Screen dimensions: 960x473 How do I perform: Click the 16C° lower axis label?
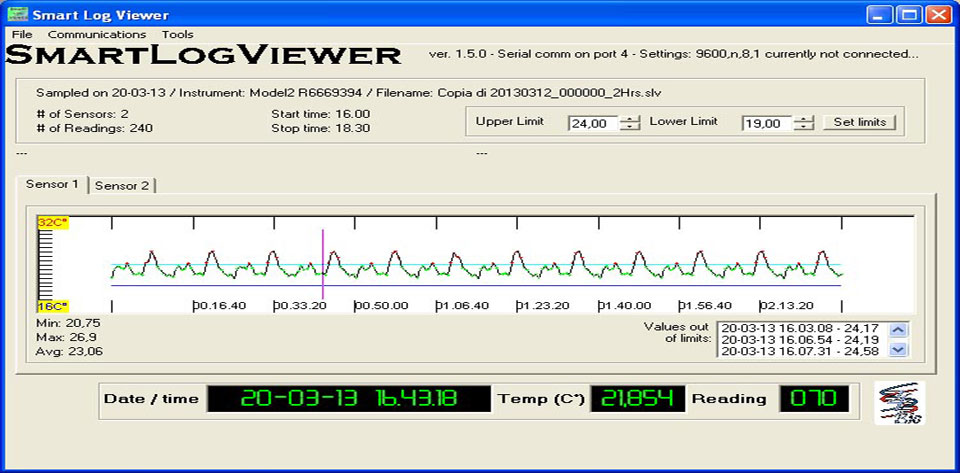pyautogui.click(x=53, y=306)
